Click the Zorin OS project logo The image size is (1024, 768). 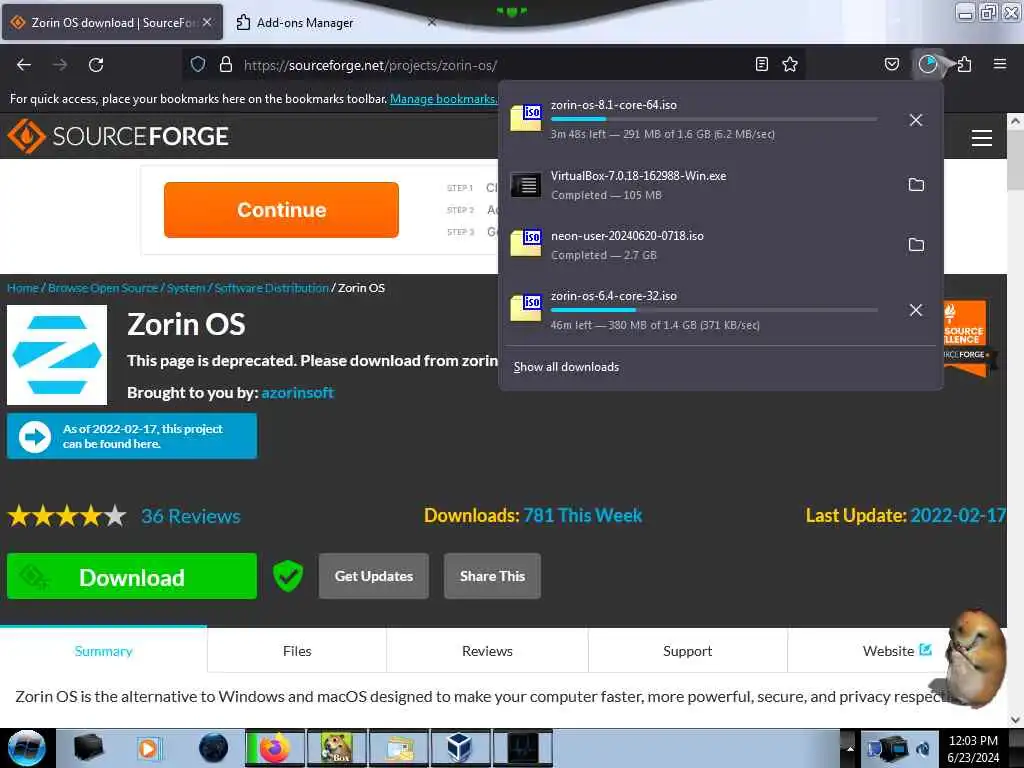click(x=57, y=355)
